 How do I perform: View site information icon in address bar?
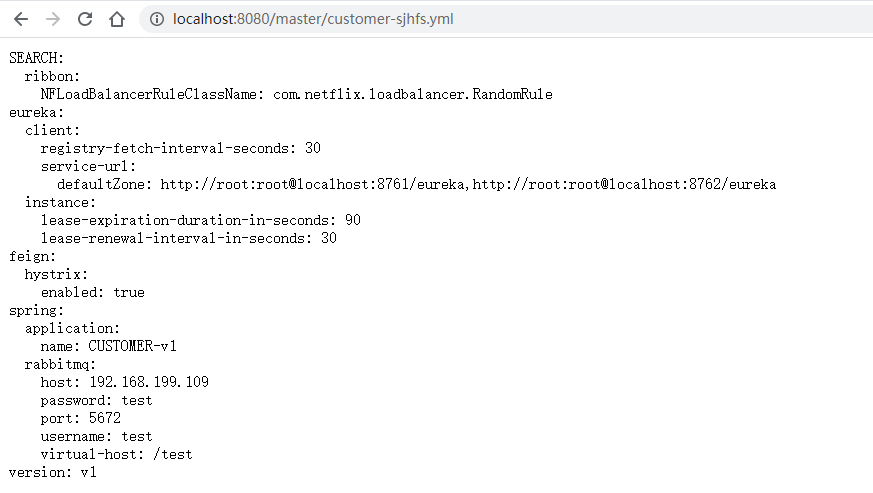(x=157, y=19)
